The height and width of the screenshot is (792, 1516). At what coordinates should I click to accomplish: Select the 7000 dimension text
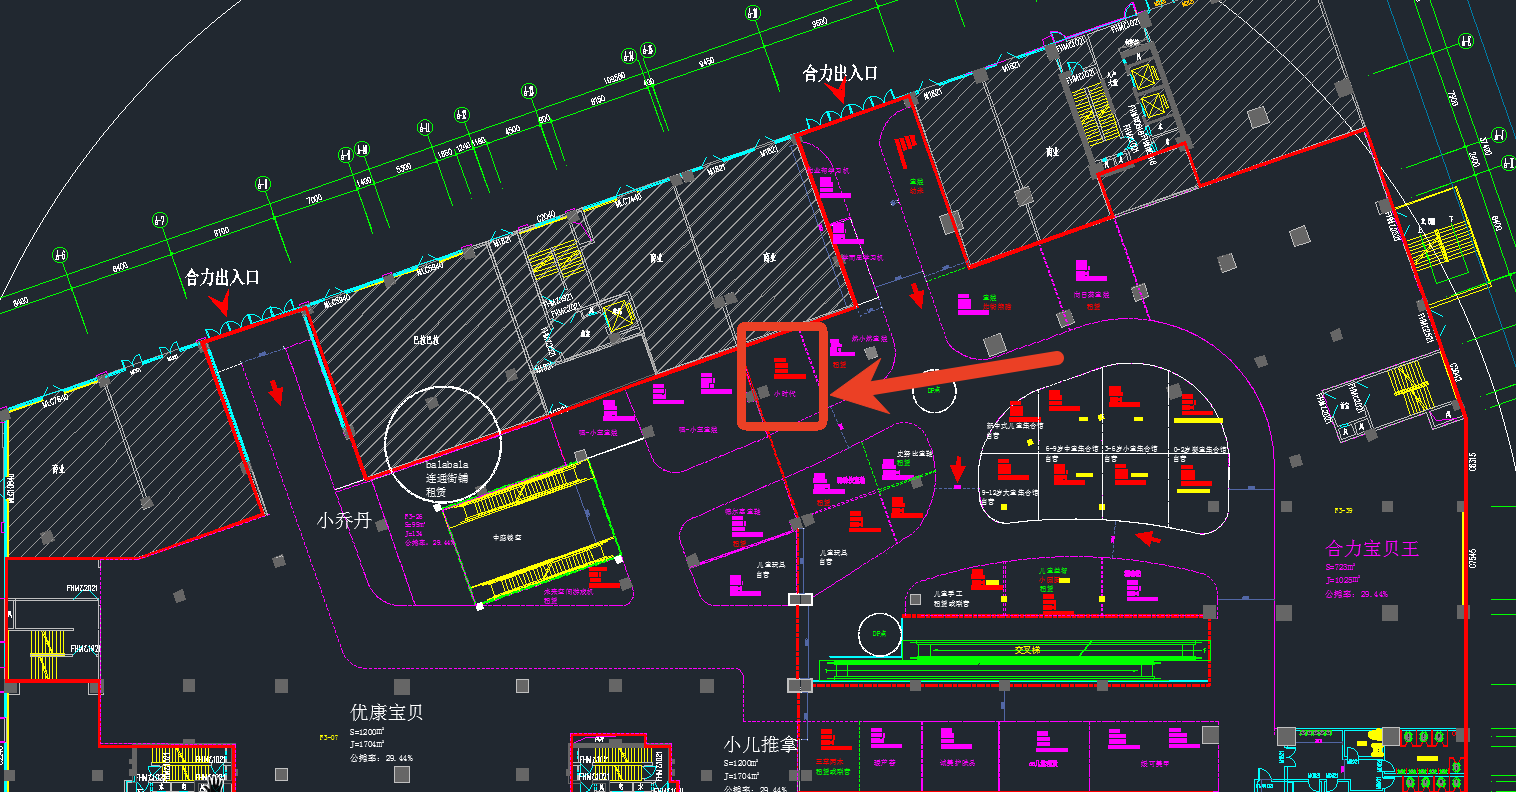point(314,199)
